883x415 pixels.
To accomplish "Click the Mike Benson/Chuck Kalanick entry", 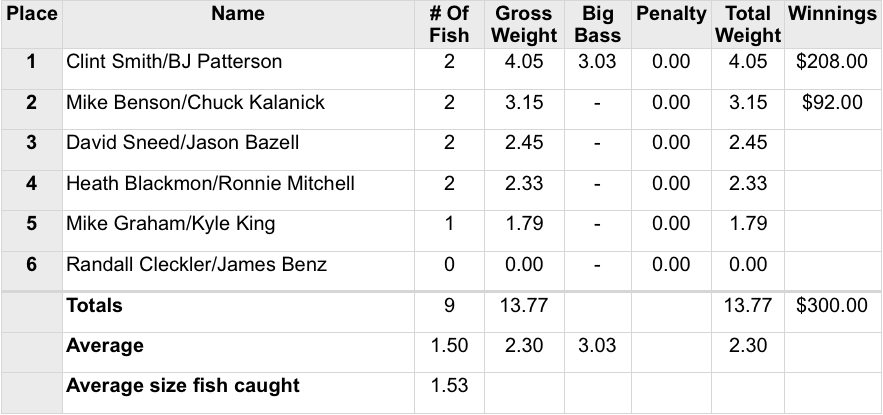I will tap(195, 103).
